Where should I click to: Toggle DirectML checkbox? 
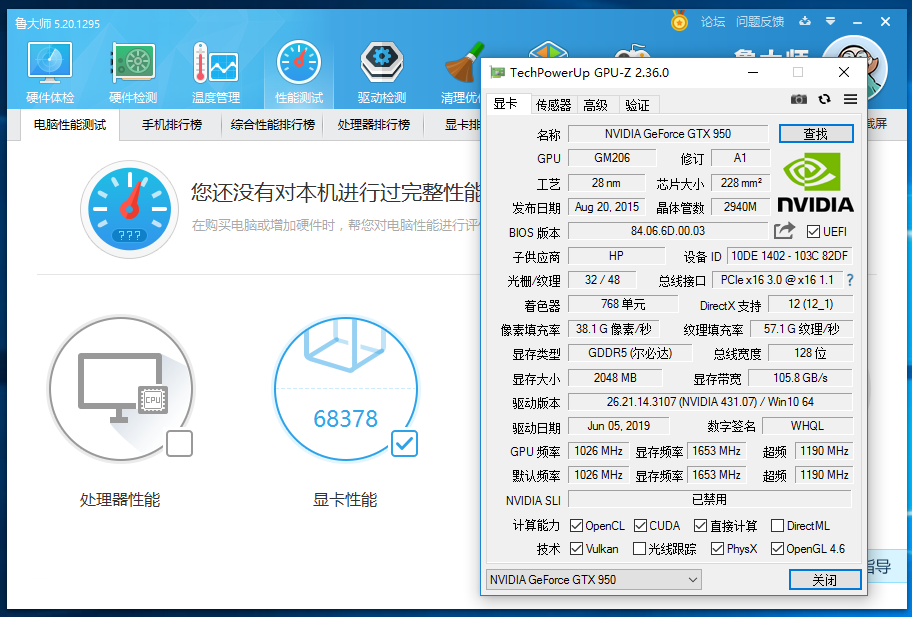coord(777,526)
